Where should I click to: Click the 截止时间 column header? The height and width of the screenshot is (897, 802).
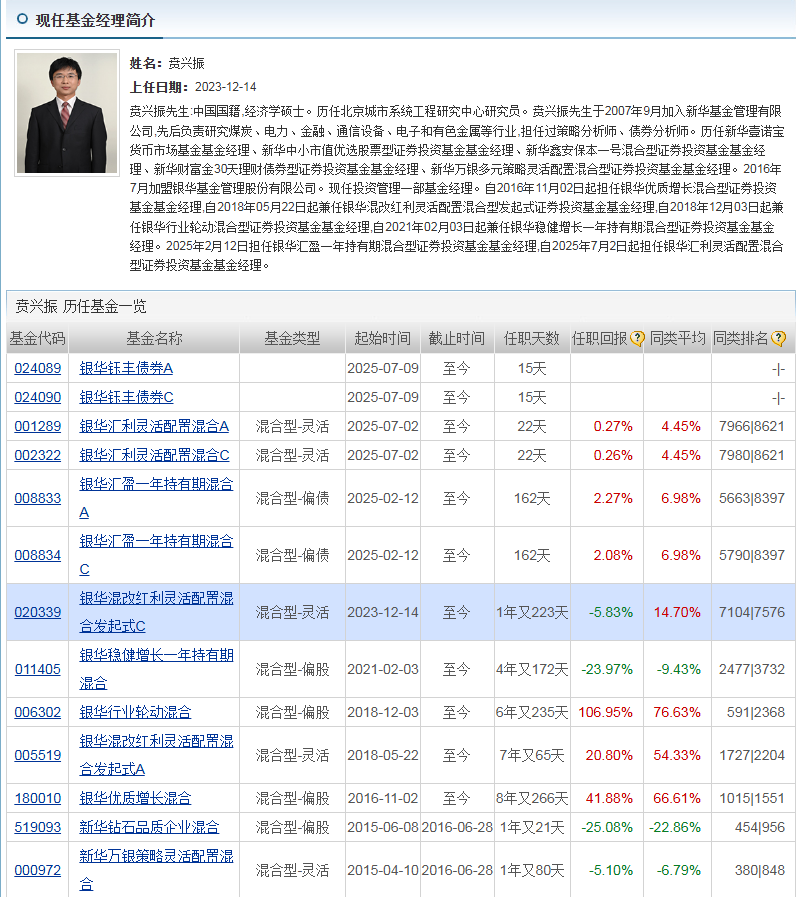point(457,339)
